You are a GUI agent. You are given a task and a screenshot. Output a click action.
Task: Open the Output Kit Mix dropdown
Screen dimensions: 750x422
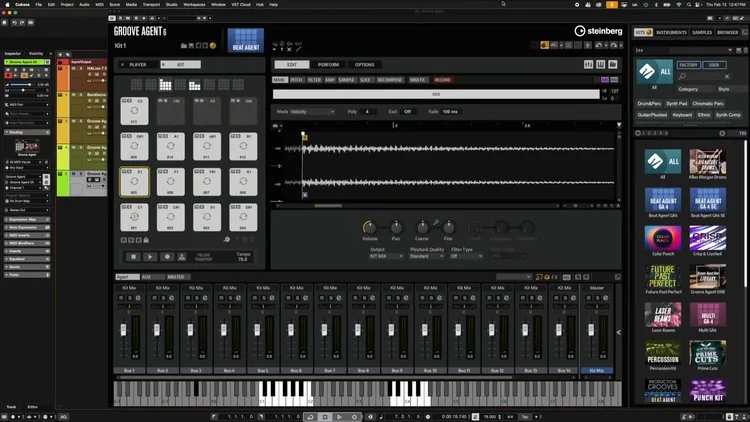(386, 256)
